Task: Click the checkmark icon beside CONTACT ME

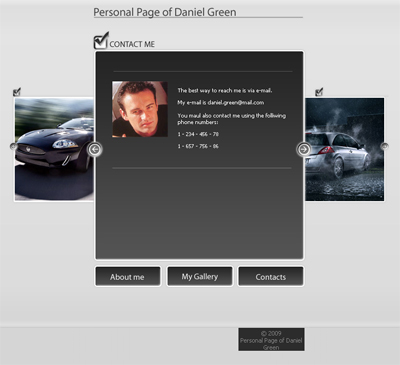Action: 101,40
